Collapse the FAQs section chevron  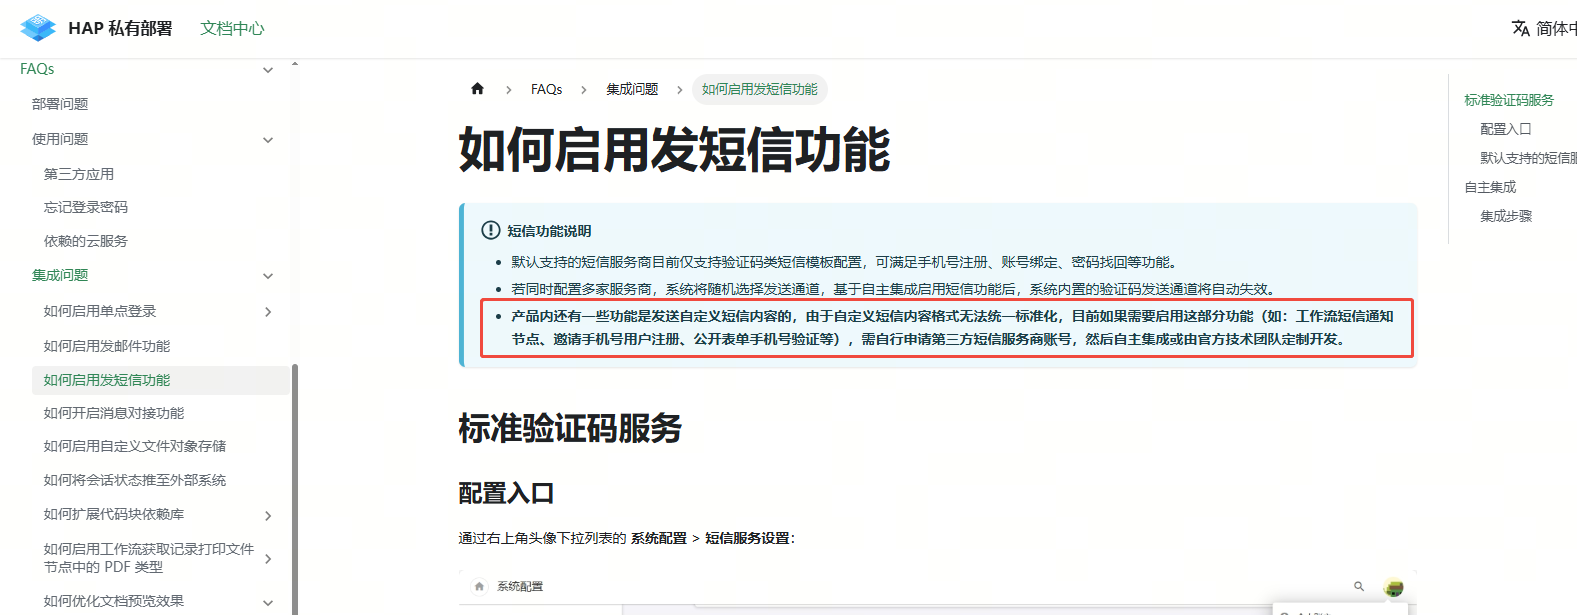pos(268,70)
